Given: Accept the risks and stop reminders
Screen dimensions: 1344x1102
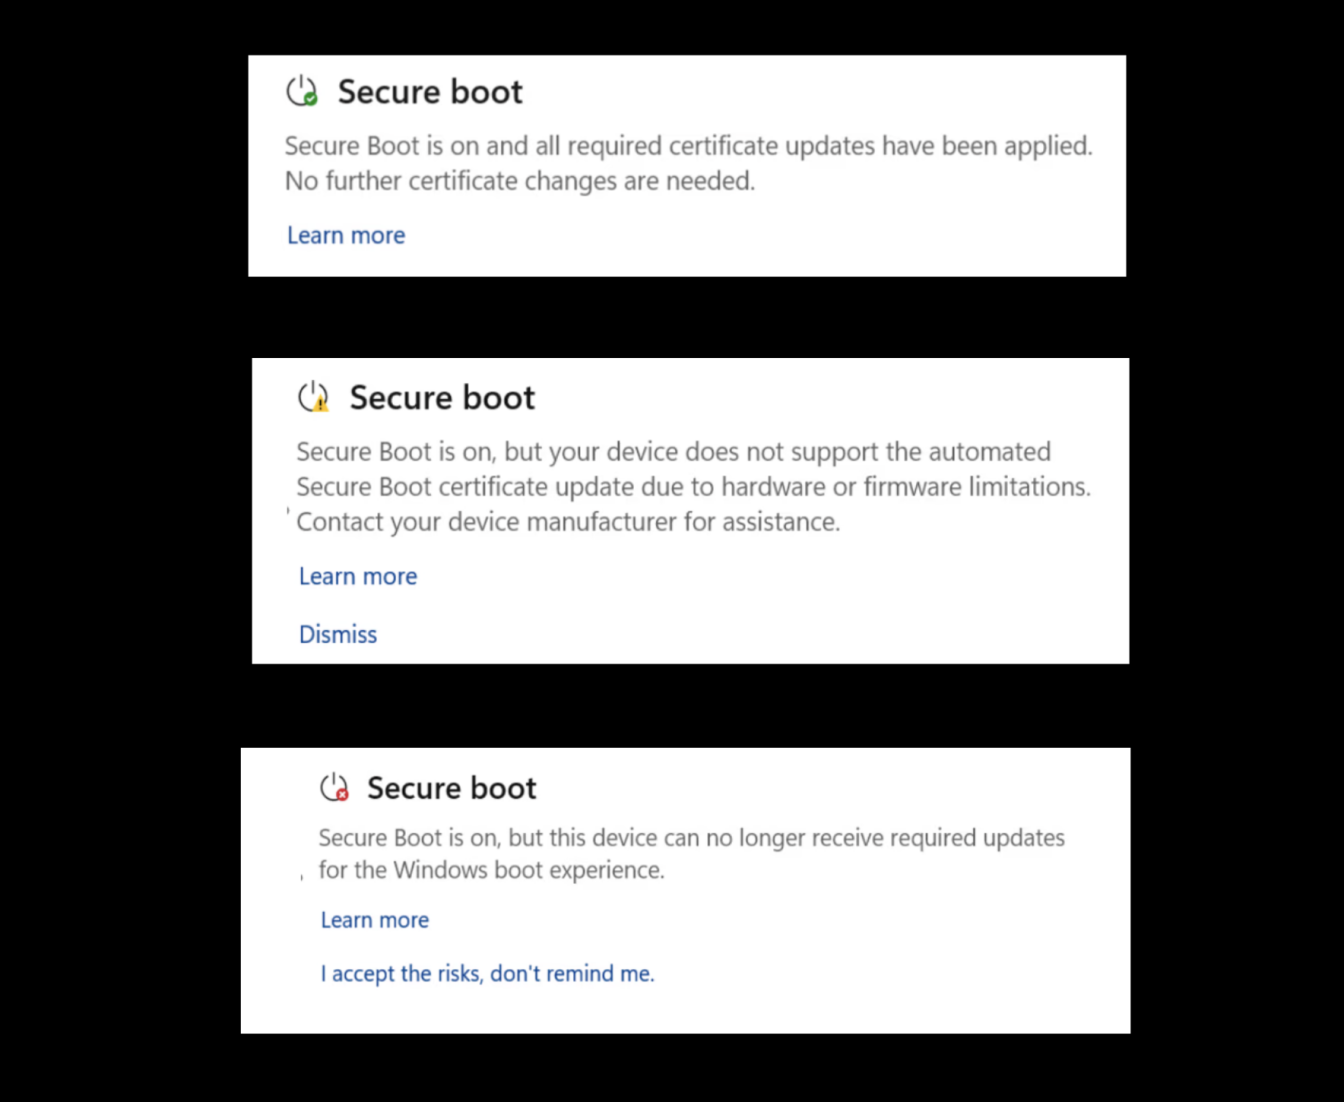Looking at the screenshot, I should [x=487, y=973].
